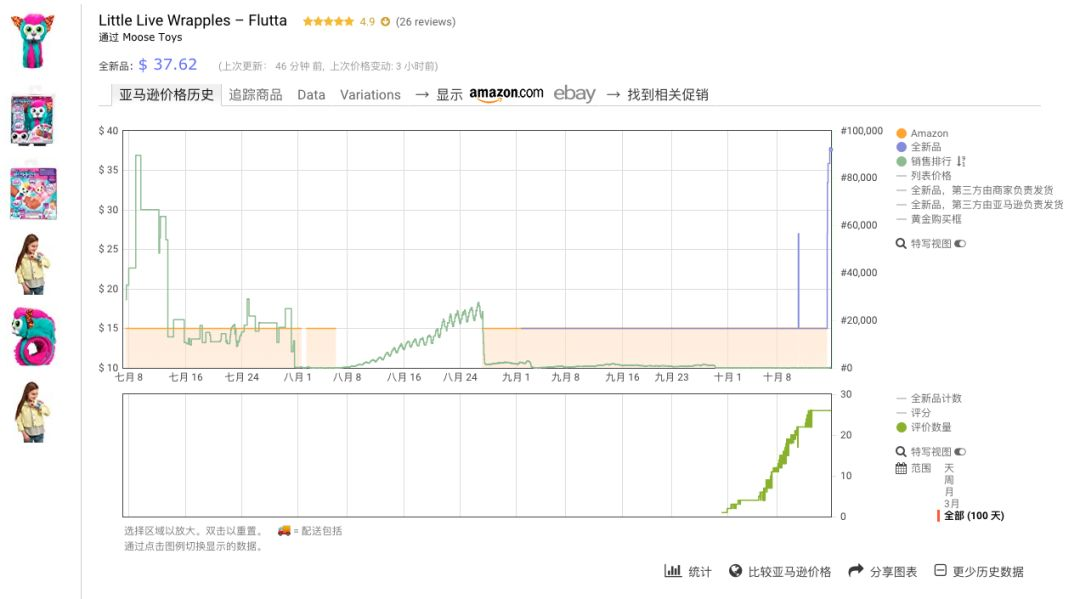Click the orange badge icon after 4.9
The height and width of the screenshot is (599, 1080).
[x=386, y=21]
